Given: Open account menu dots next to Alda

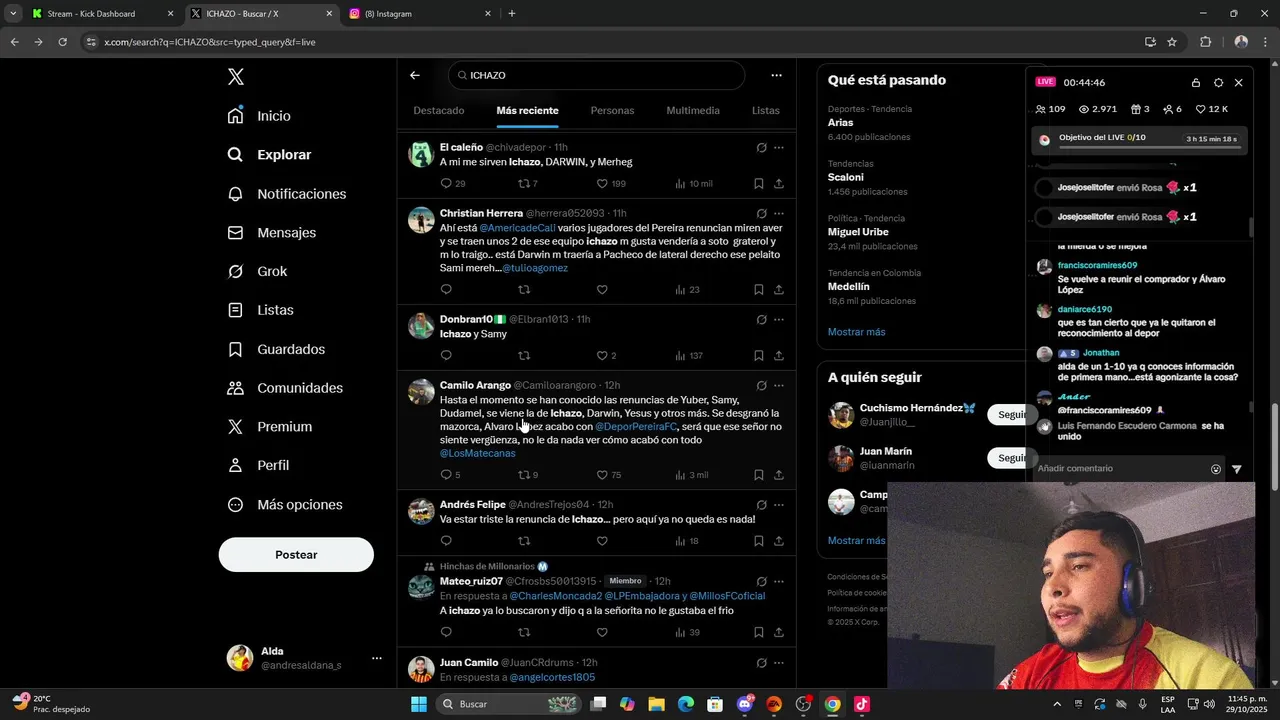Looking at the screenshot, I should pyautogui.click(x=377, y=658).
